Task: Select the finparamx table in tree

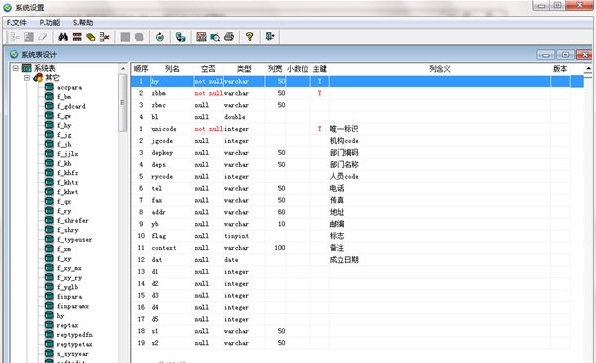Action: click(73, 306)
